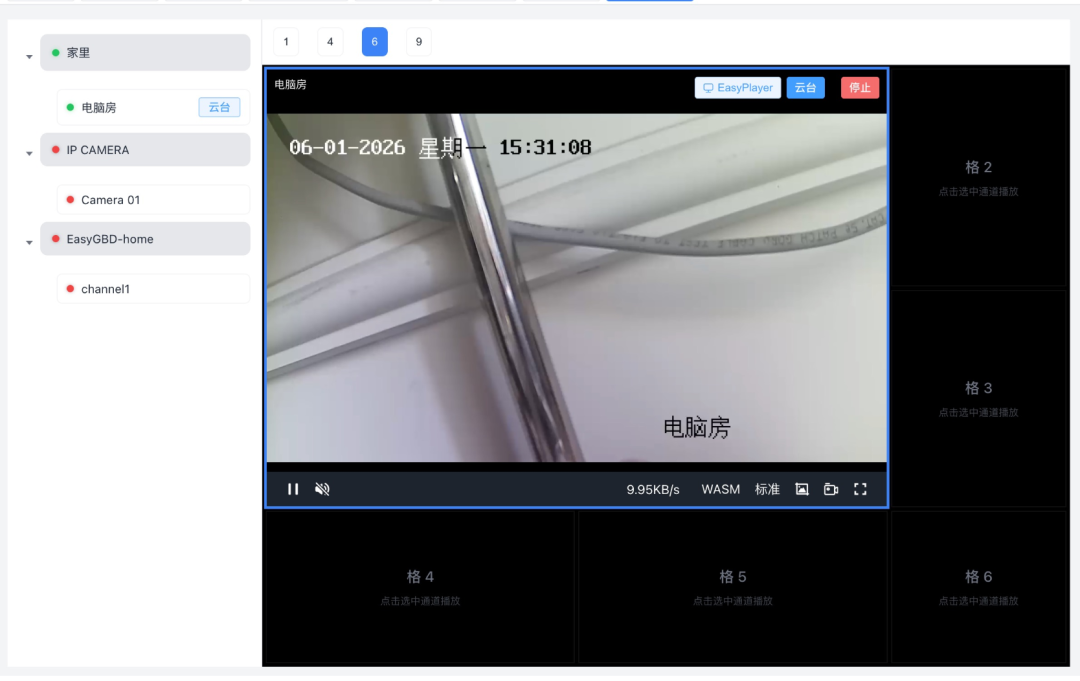Select the EasyGBD-home device node
This screenshot has width=1080, height=681.
pos(145,239)
